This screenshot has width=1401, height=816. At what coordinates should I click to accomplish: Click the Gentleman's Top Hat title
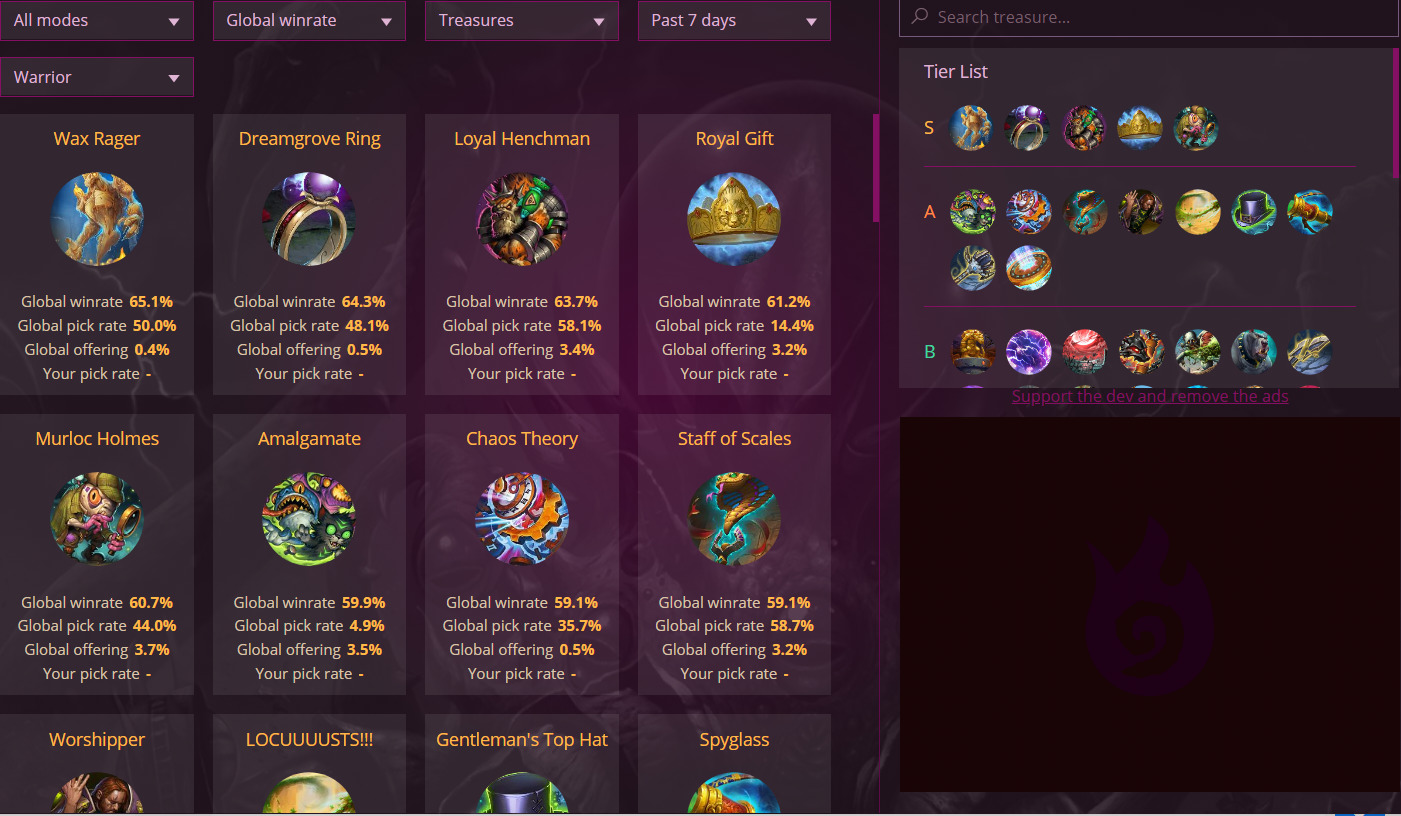[x=522, y=740]
